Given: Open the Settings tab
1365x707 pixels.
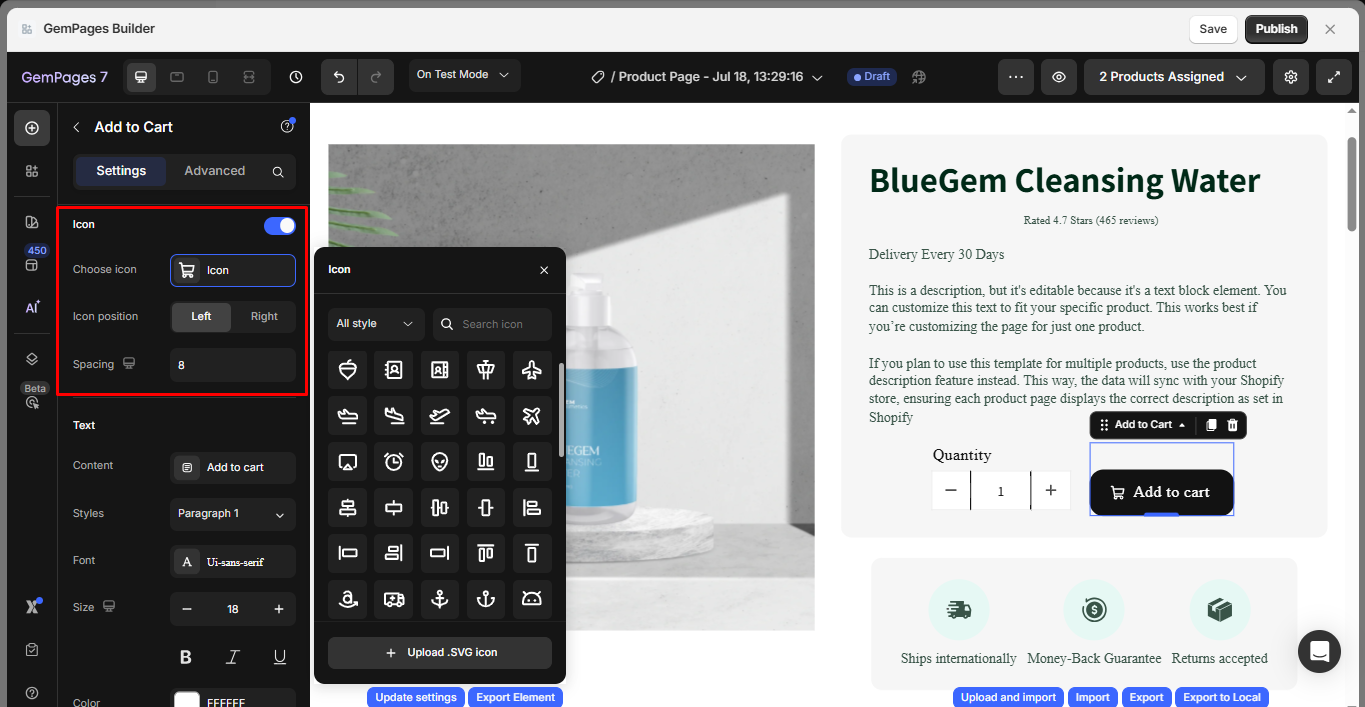Looking at the screenshot, I should [x=121, y=171].
